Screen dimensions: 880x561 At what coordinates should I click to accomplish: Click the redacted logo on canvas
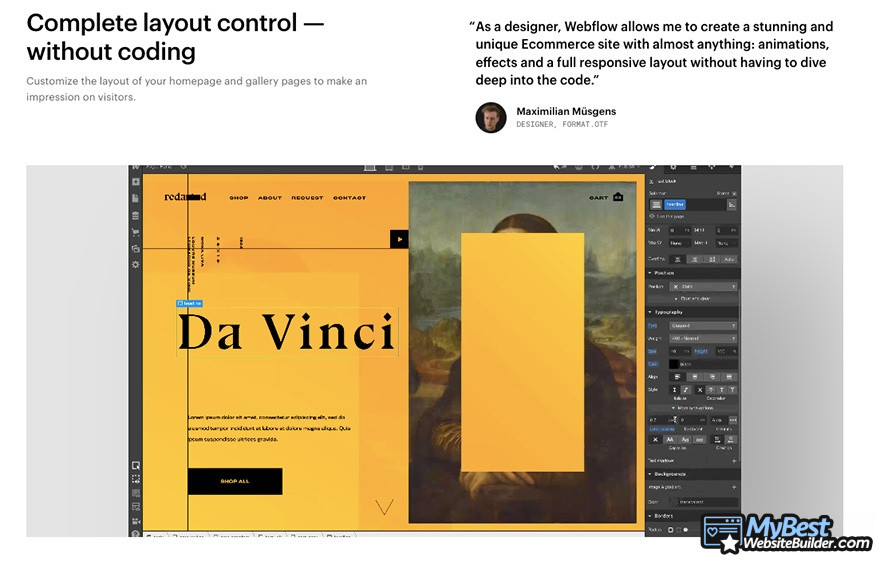tap(185, 197)
